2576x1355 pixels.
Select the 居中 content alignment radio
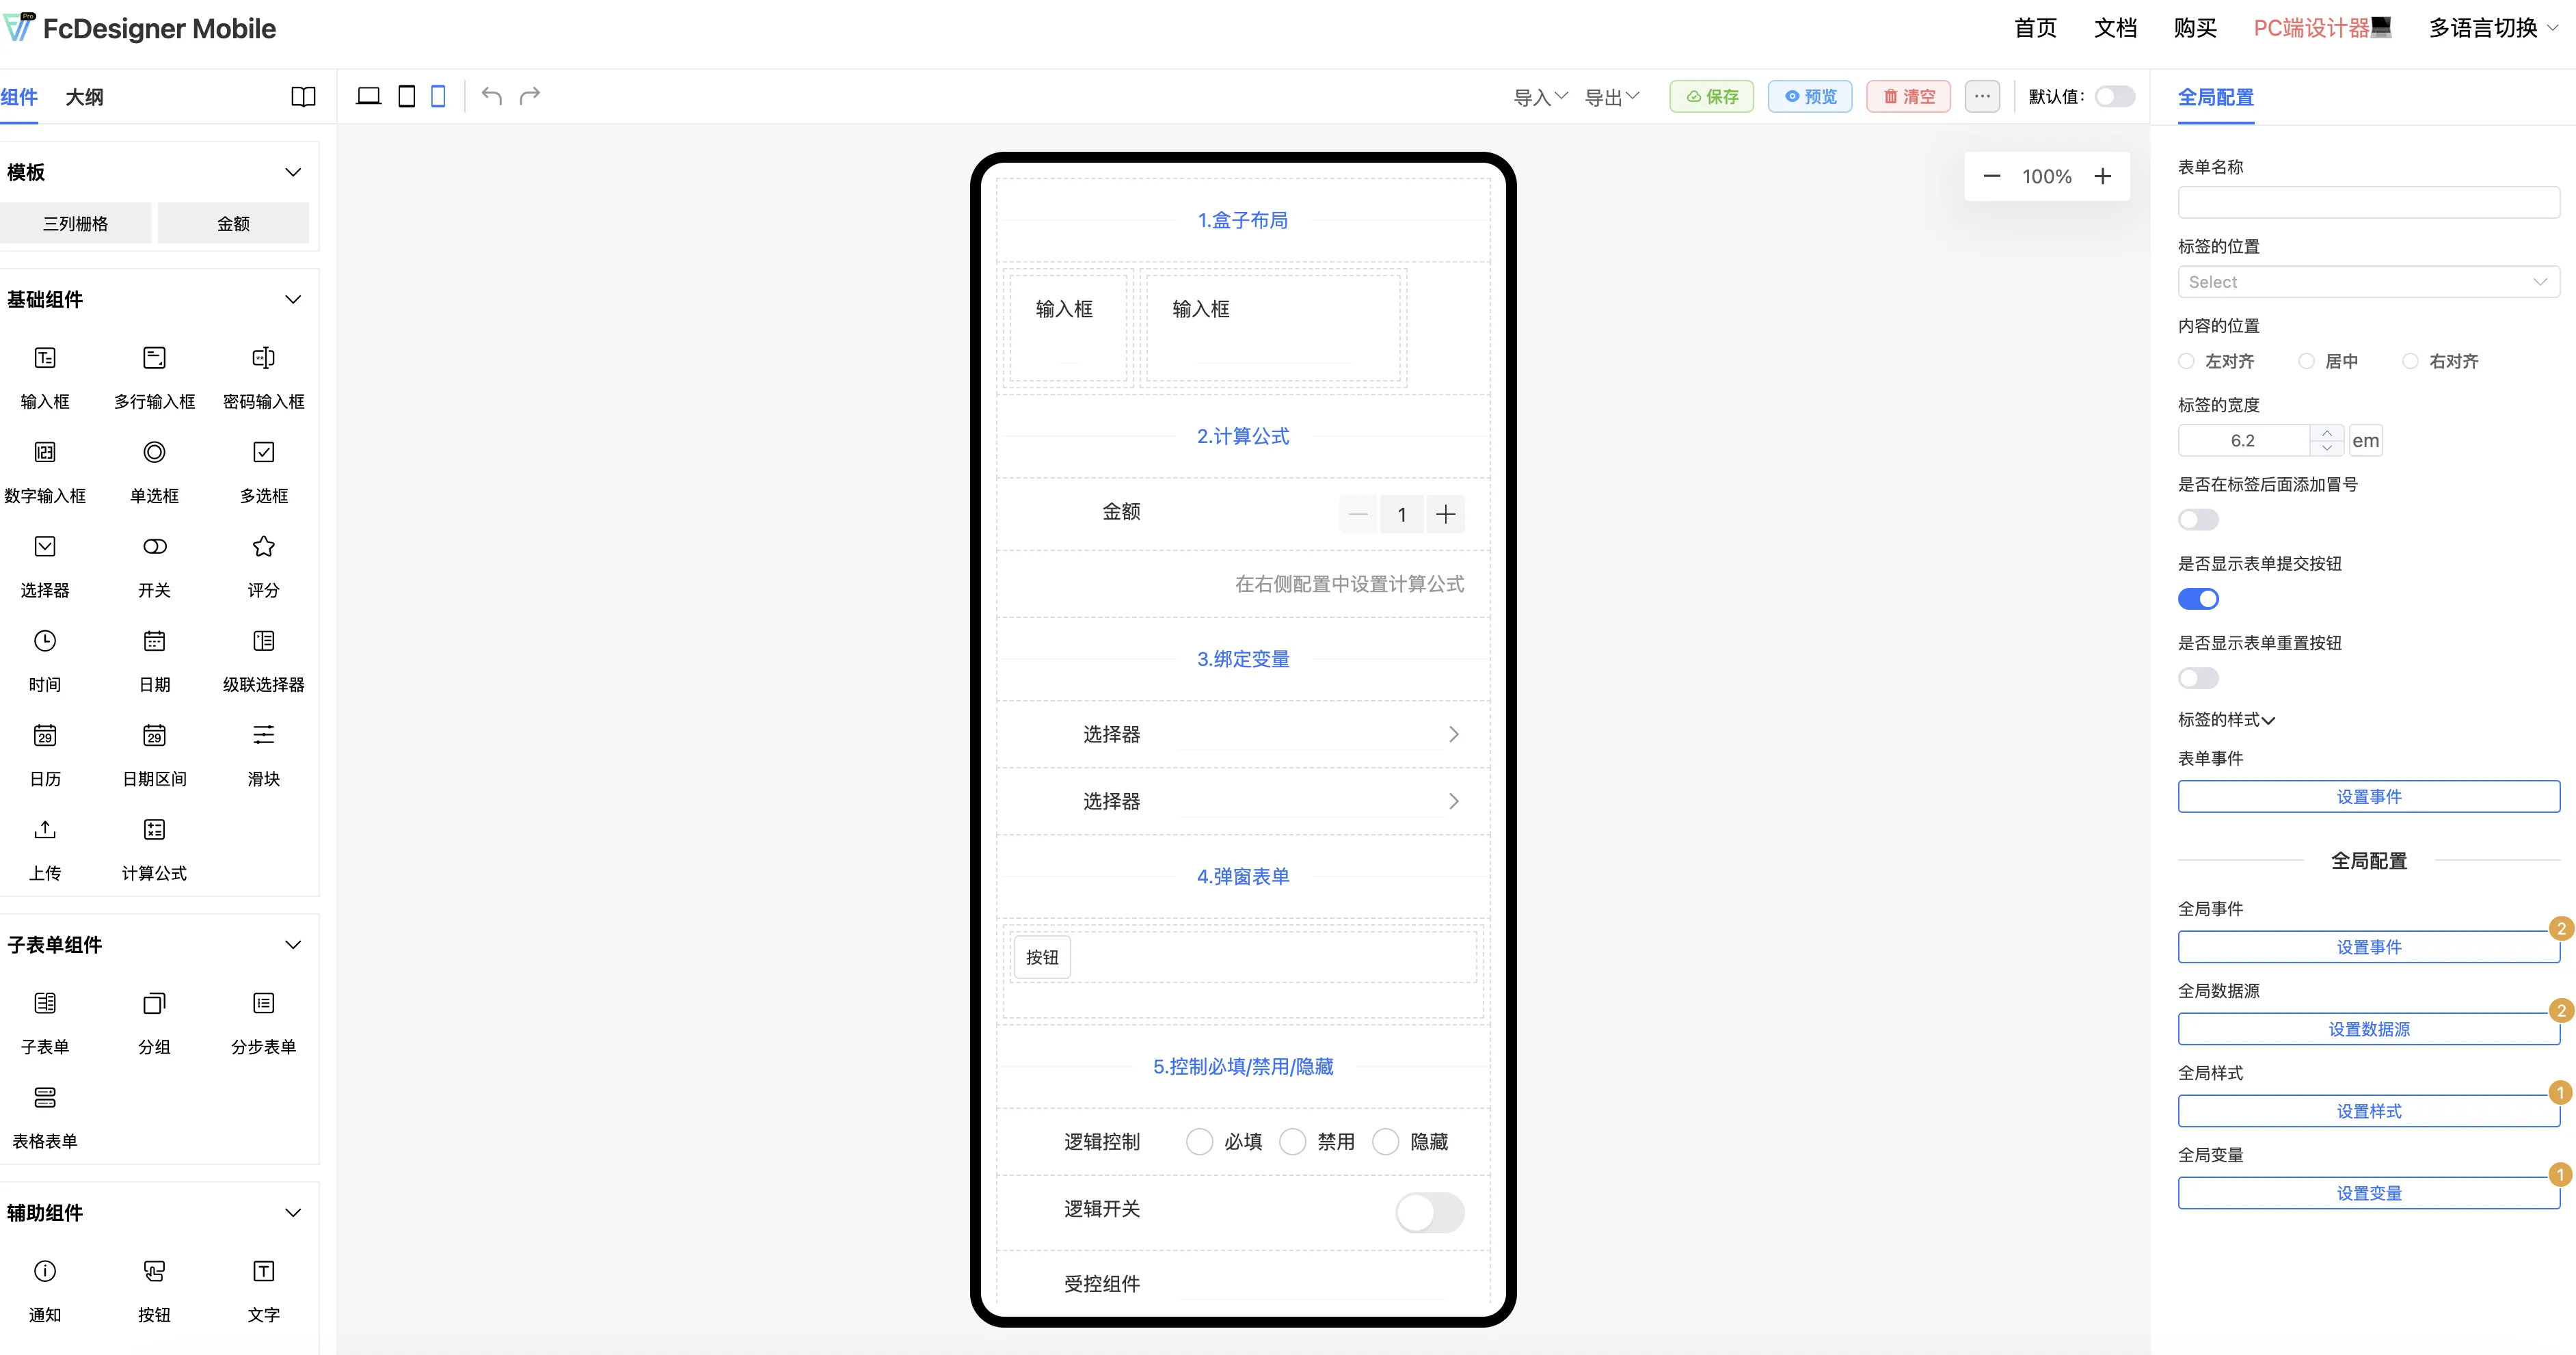click(2306, 361)
